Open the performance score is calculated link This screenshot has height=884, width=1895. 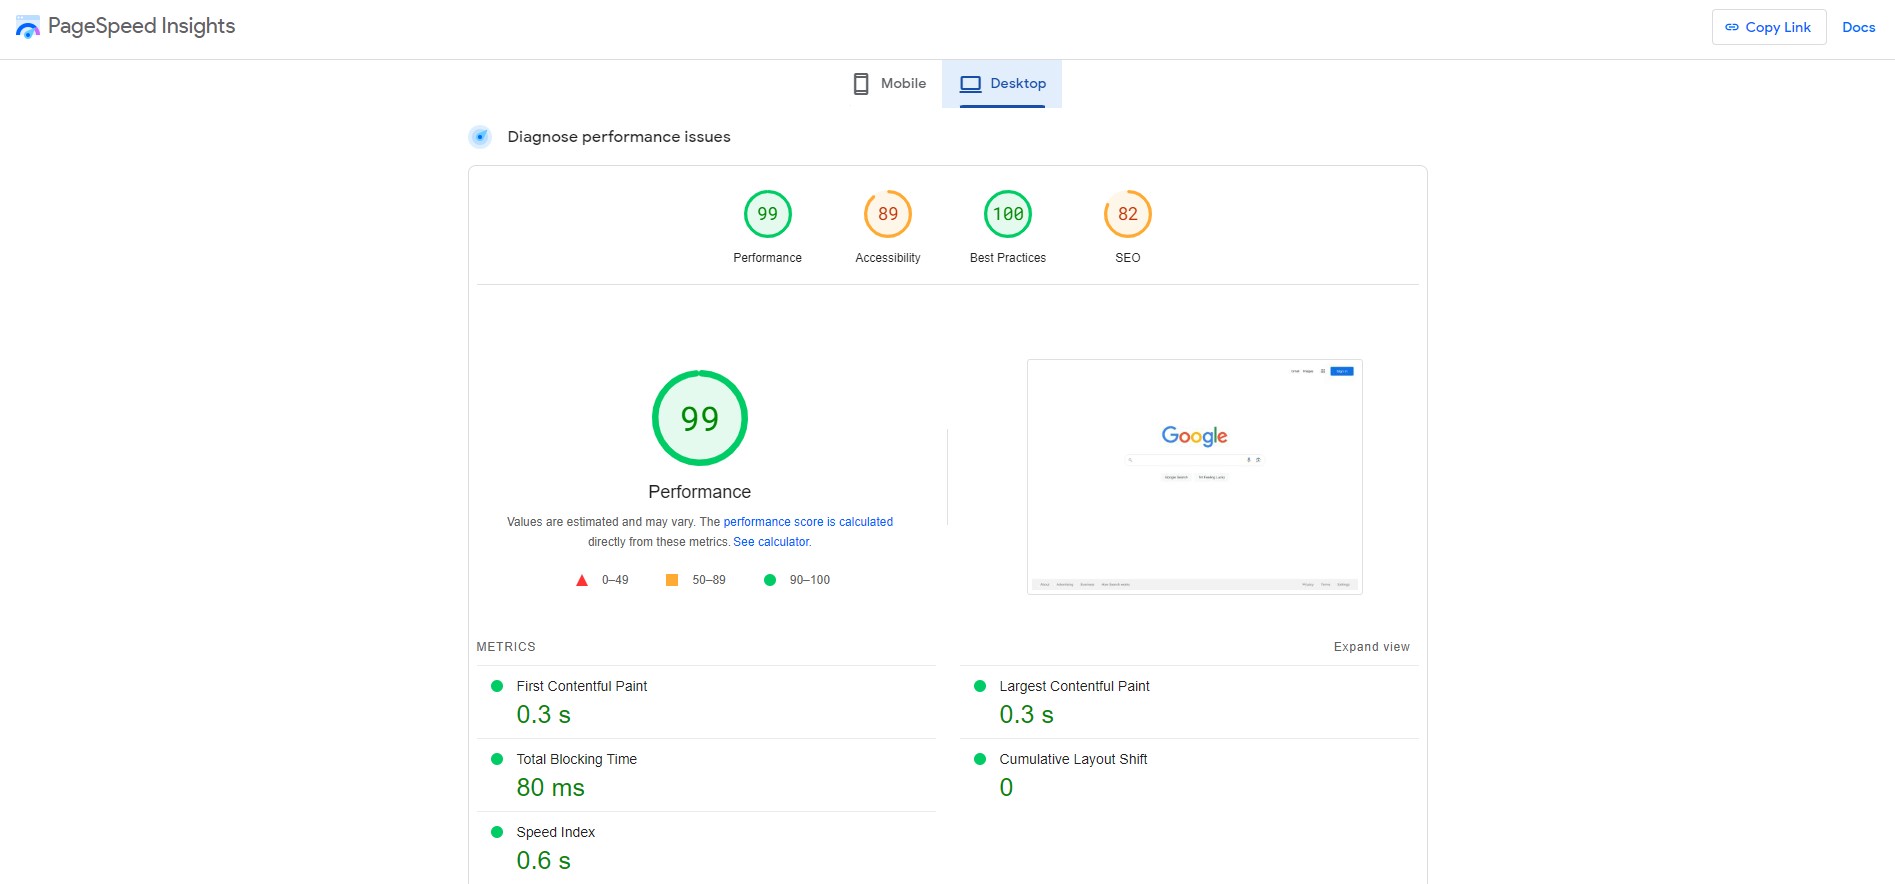807,522
